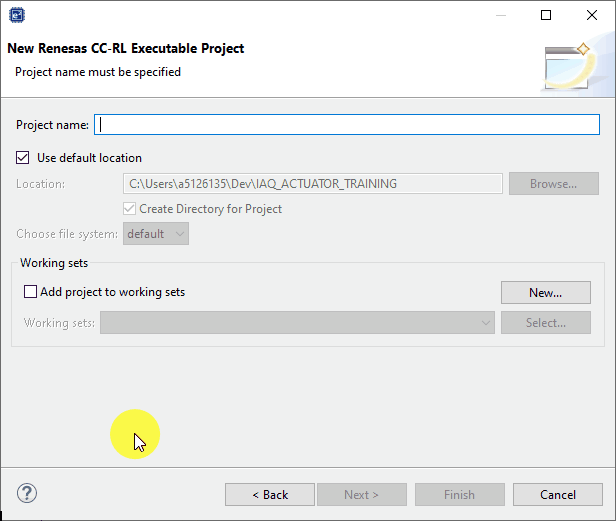Click the Location path field
This screenshot has height=521, width=616.
[x=312, y=184]
